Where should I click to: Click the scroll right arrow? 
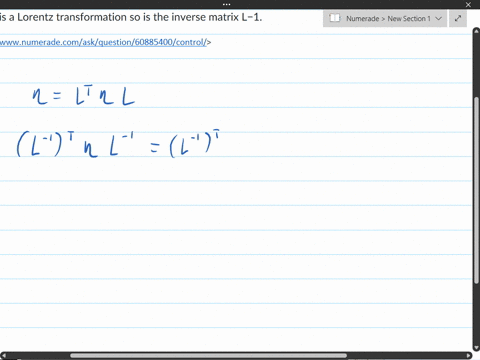(x=469, y=356)
